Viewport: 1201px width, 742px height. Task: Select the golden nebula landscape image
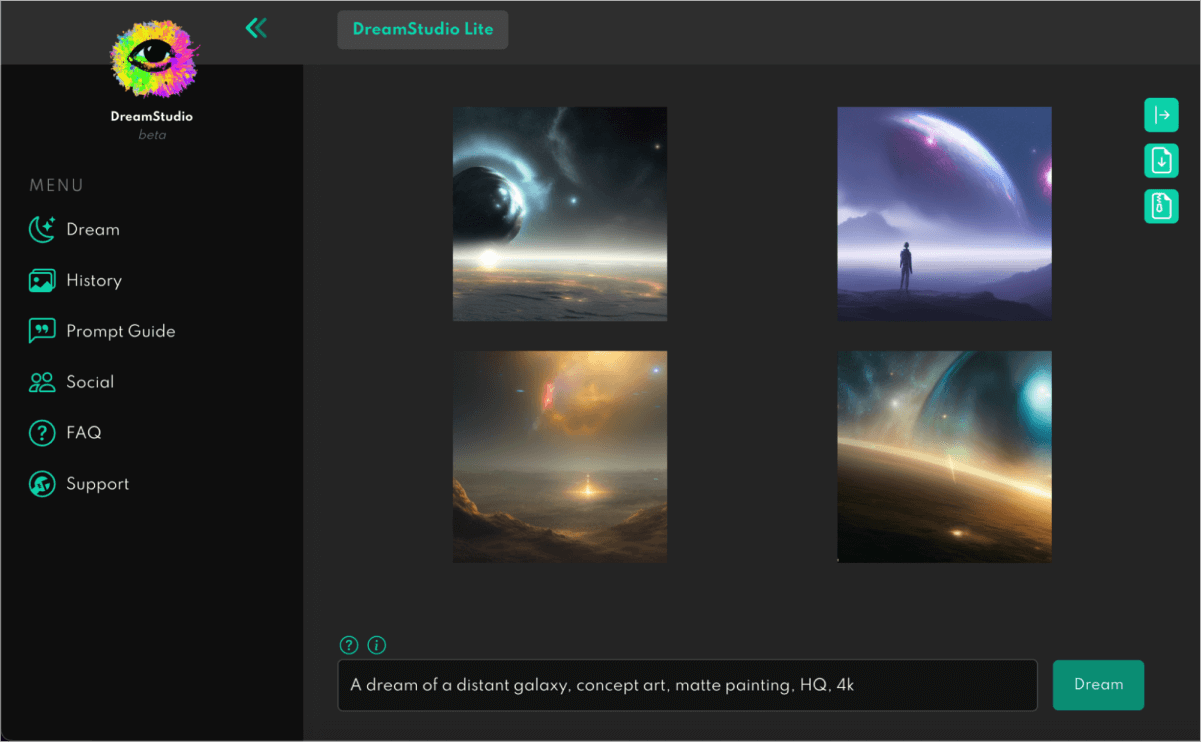coord(560,456)
